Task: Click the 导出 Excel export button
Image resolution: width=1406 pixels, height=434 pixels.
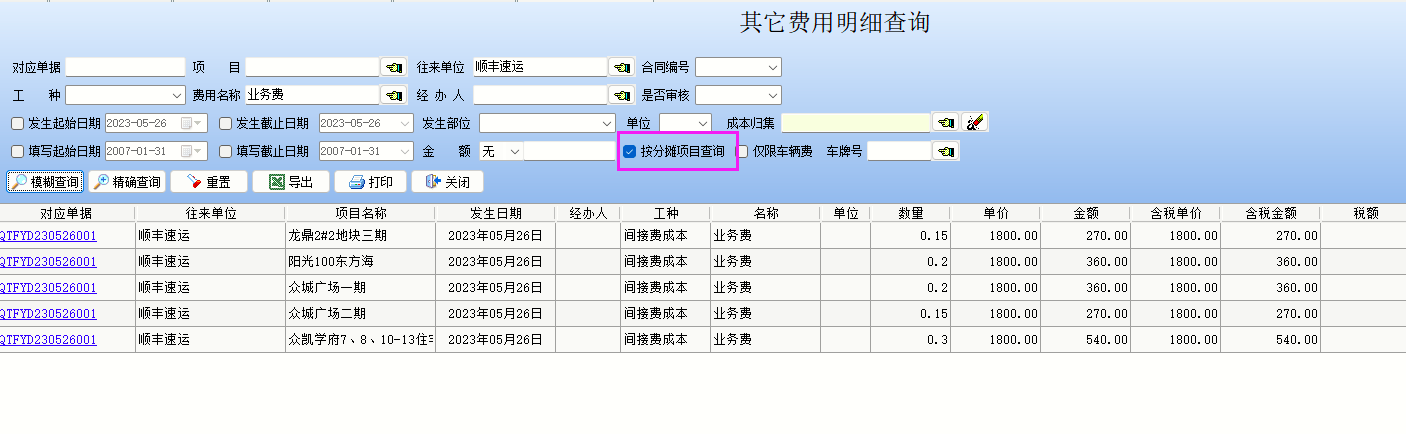Action: click(290, 182)
